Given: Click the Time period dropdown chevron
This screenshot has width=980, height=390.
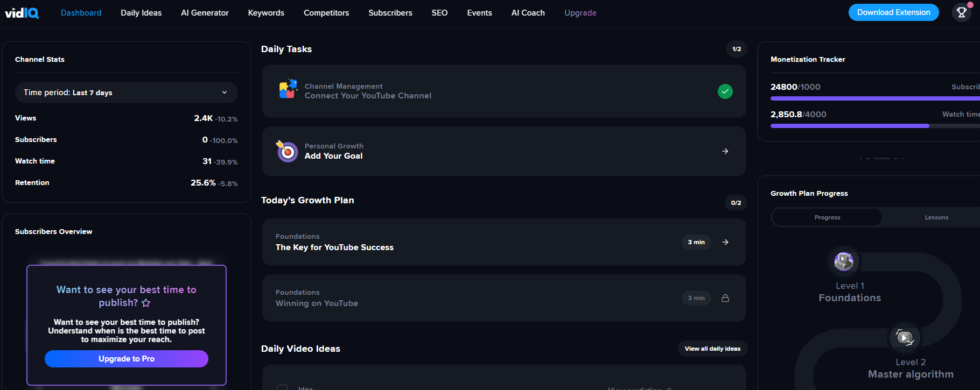Looking at the screenshot, I should click(x=224, y=92).
